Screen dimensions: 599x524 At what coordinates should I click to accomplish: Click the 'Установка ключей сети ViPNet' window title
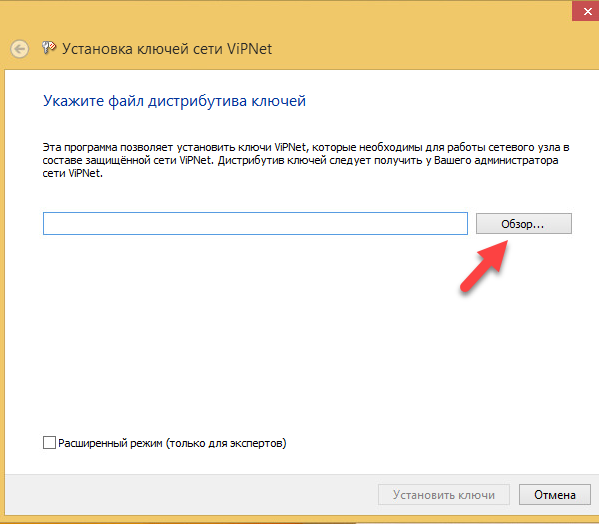coord(167,49)
